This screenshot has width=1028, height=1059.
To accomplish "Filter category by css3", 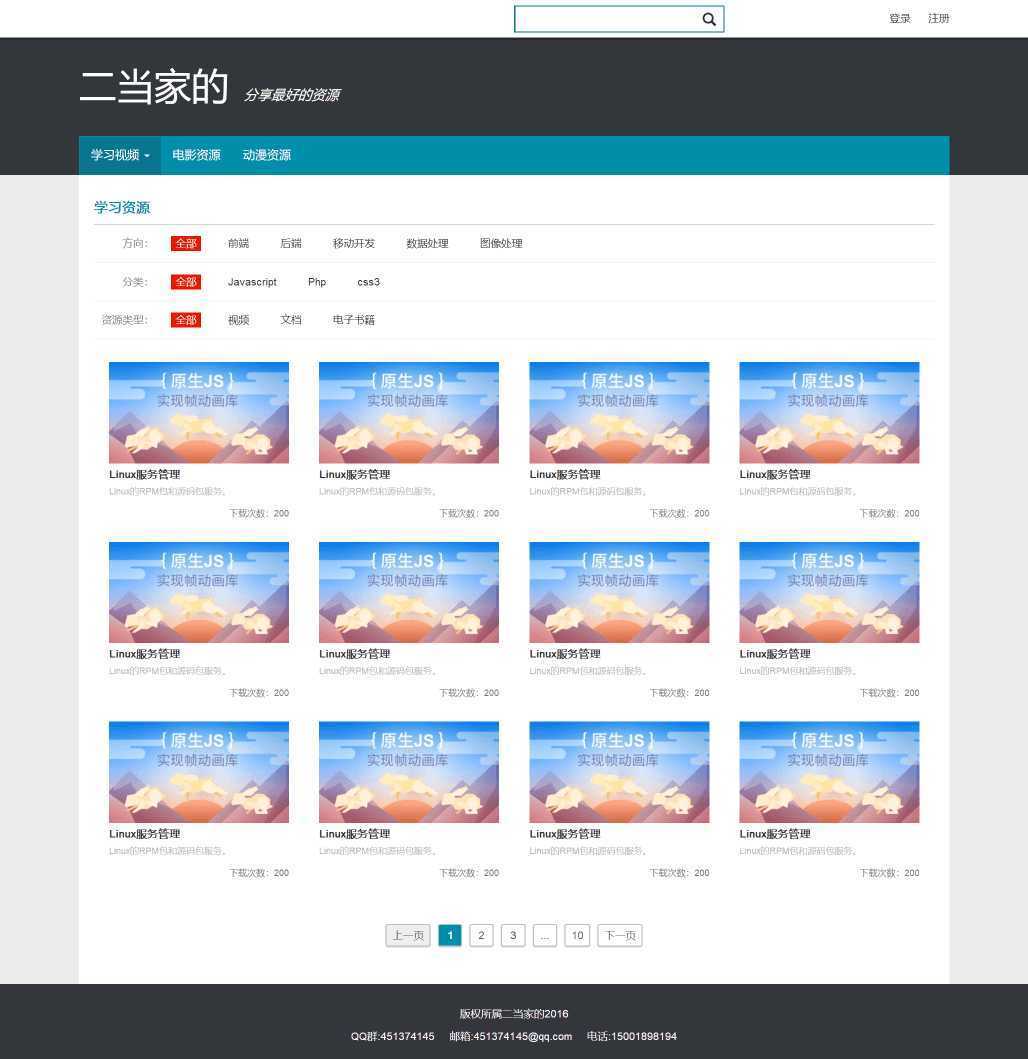I will click(368, 282).
